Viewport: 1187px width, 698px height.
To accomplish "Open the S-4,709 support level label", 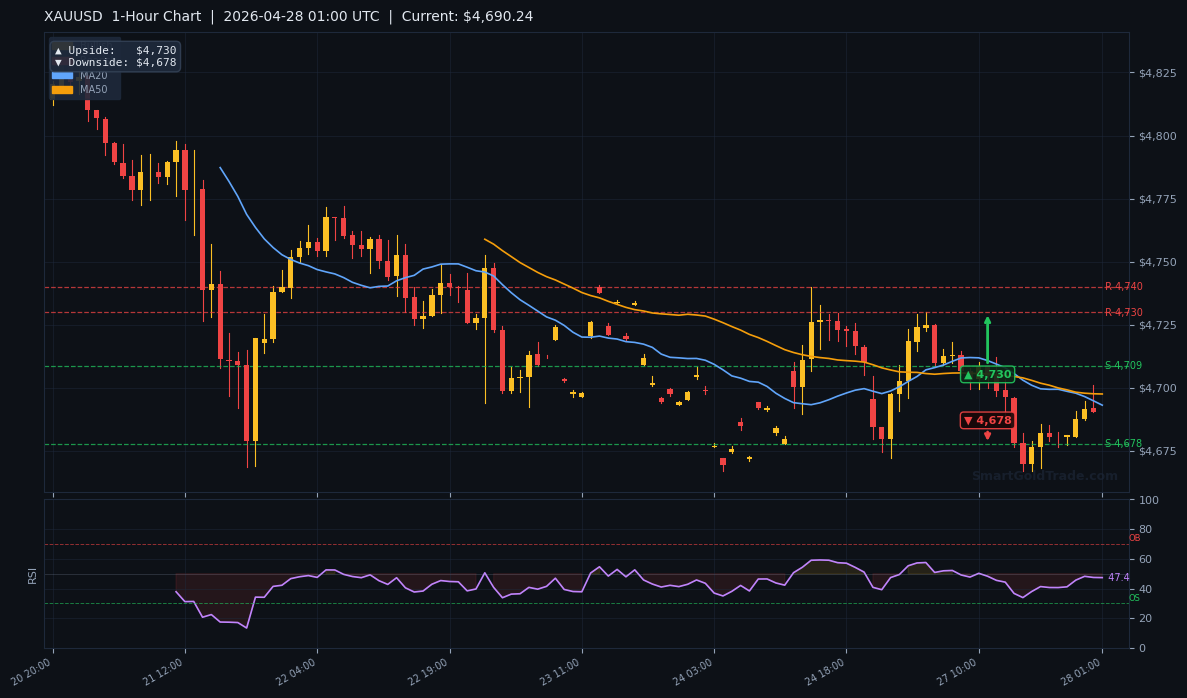I will coord(1125,365).
